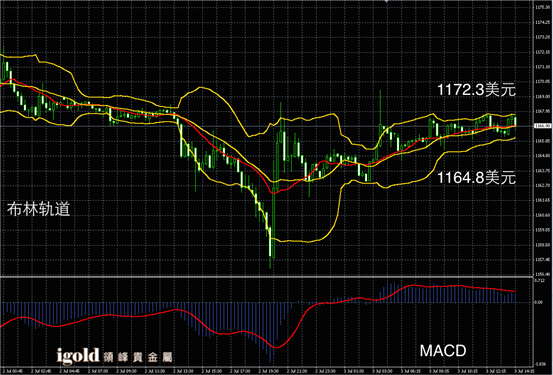Click the 領峰貴金屬 brand text

pyautogui.click(x=138, y=357)
